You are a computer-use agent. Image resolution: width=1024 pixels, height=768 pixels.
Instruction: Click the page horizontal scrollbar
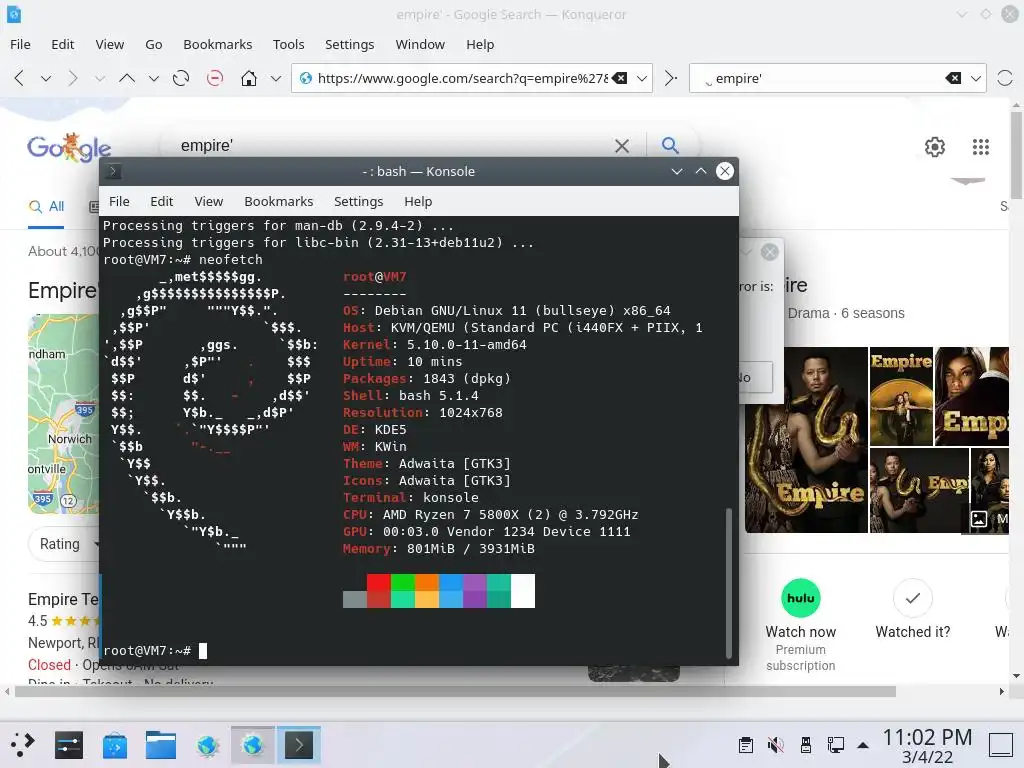pos(455,692)
